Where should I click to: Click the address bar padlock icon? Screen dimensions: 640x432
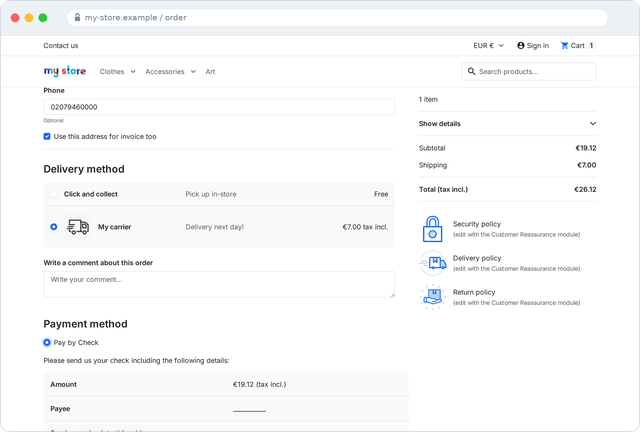click(x=77, y=17)
